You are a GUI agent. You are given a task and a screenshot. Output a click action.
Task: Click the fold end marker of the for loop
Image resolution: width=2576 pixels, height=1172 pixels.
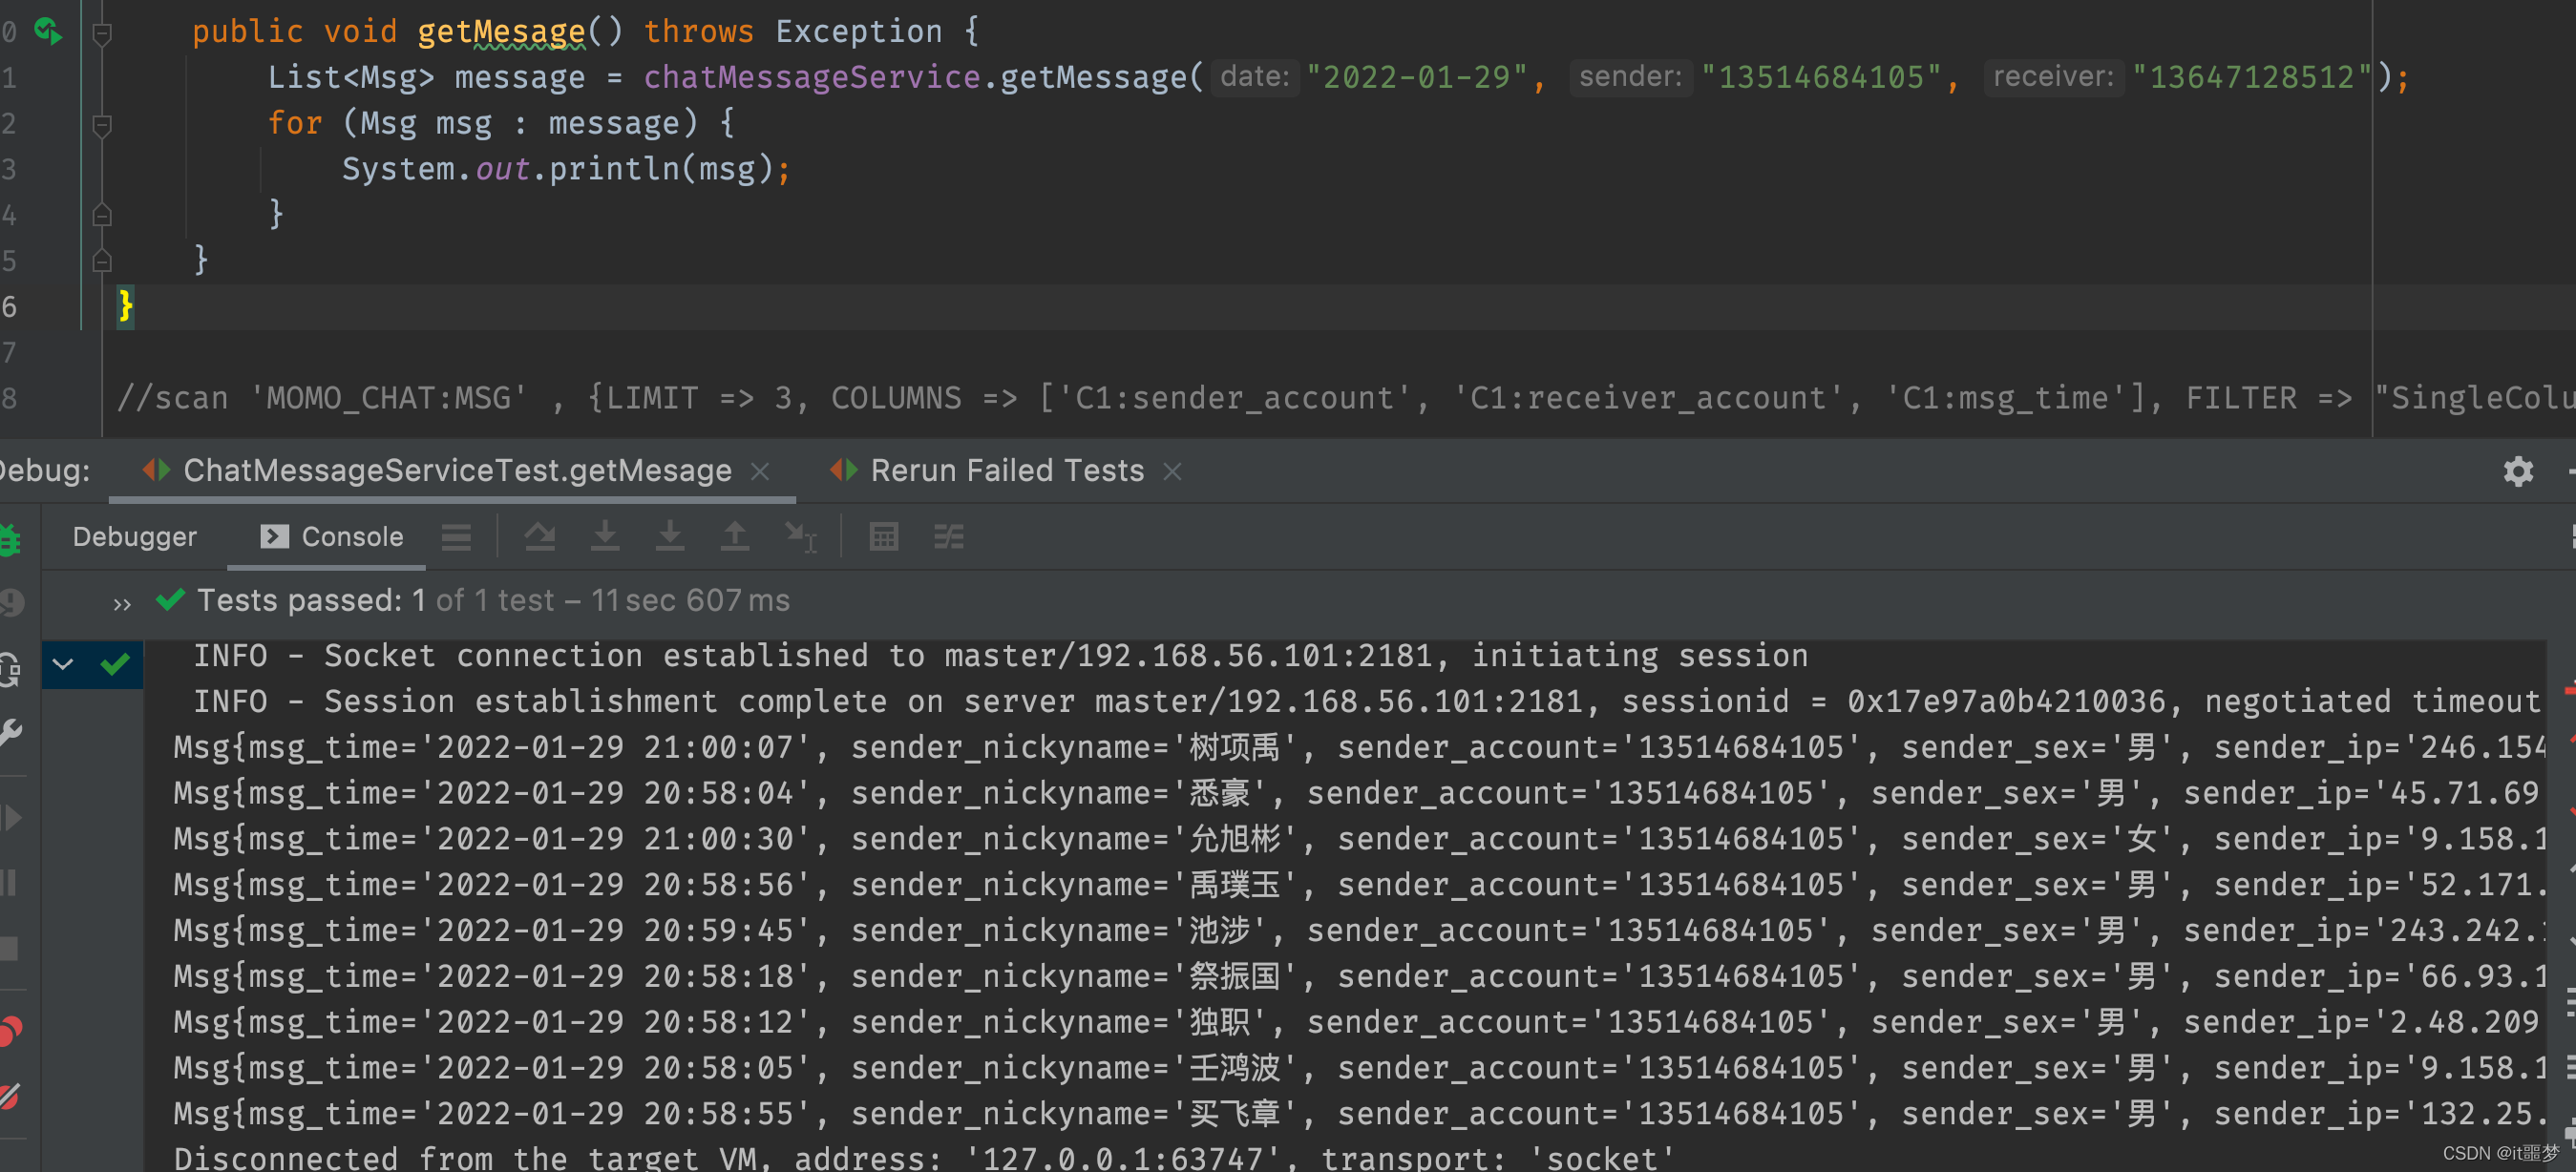pyautogui.click(x=101, y=214)
